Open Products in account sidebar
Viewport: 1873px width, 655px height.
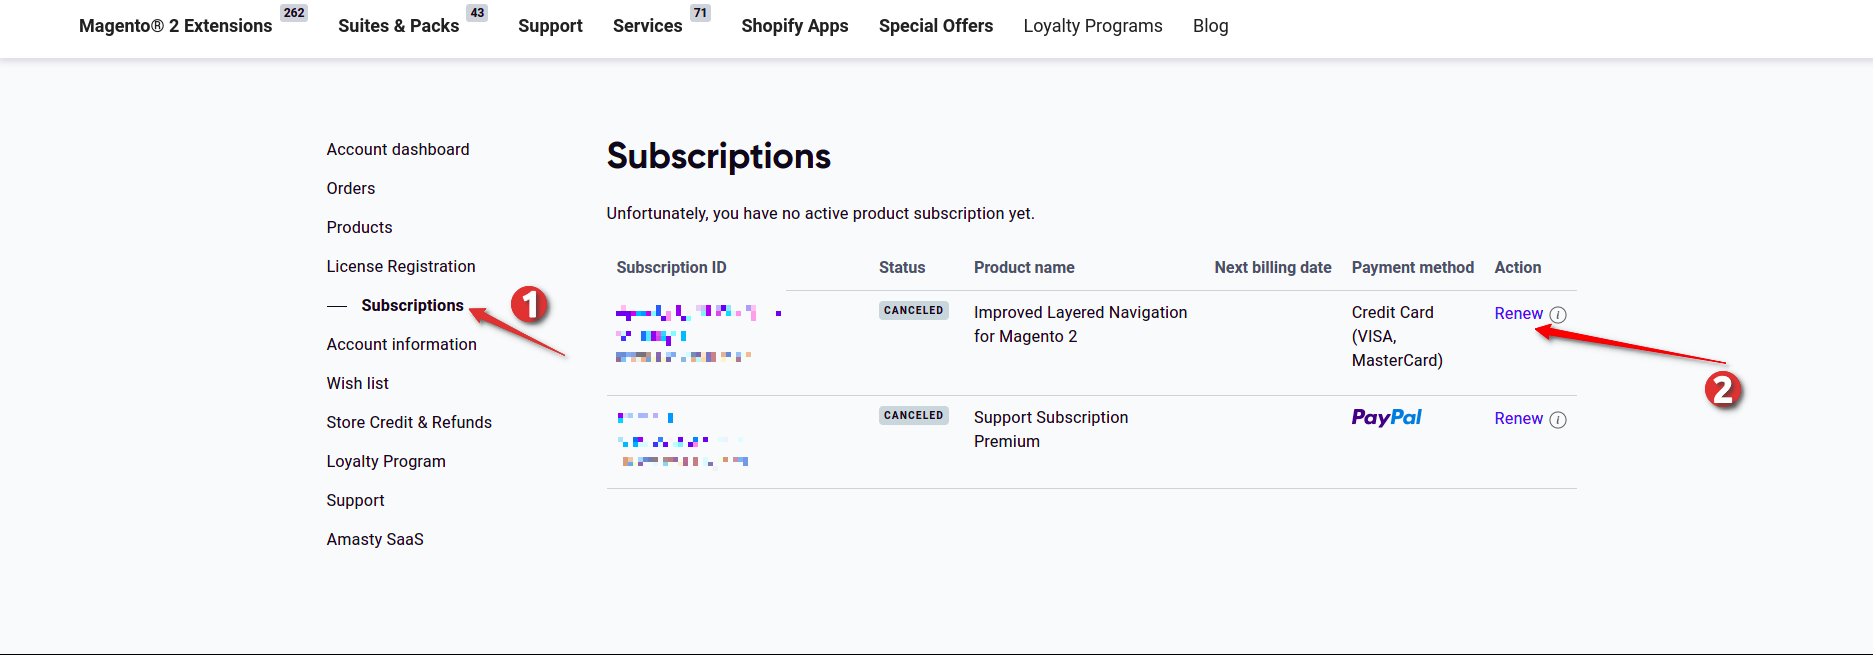[359, 227]
